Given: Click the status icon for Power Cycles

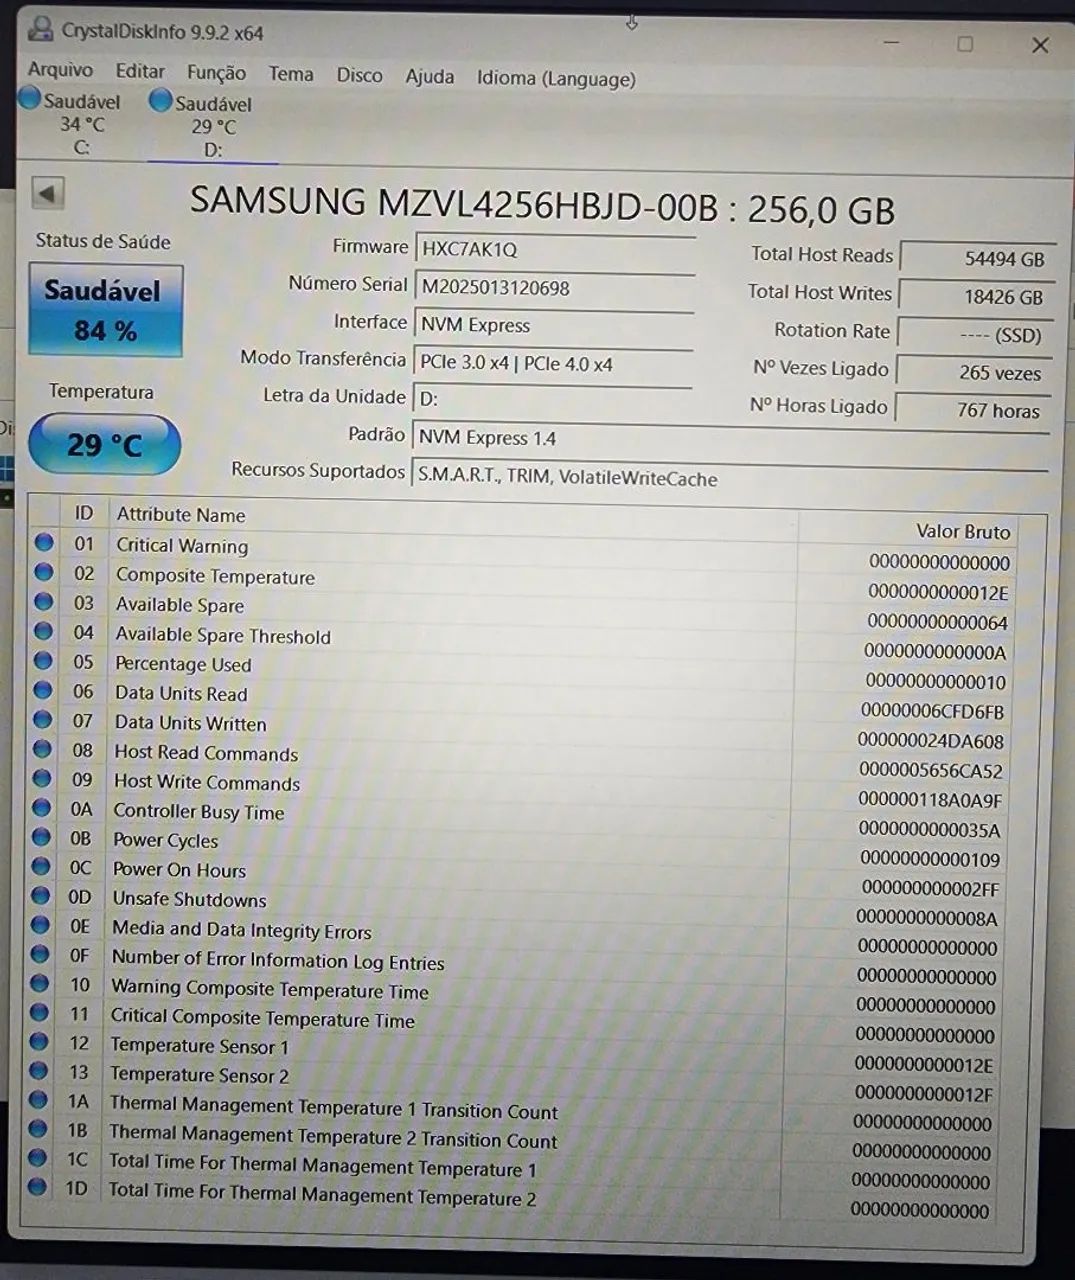Looking at the screenshot, I should pos(41,836).
